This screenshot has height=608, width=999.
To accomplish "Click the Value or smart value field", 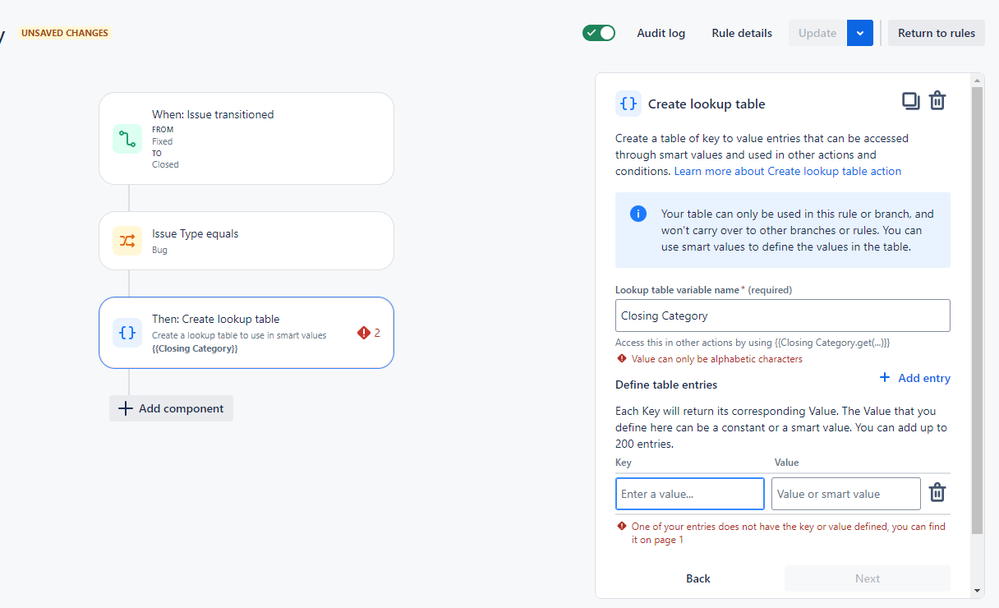I will [845, 494].
